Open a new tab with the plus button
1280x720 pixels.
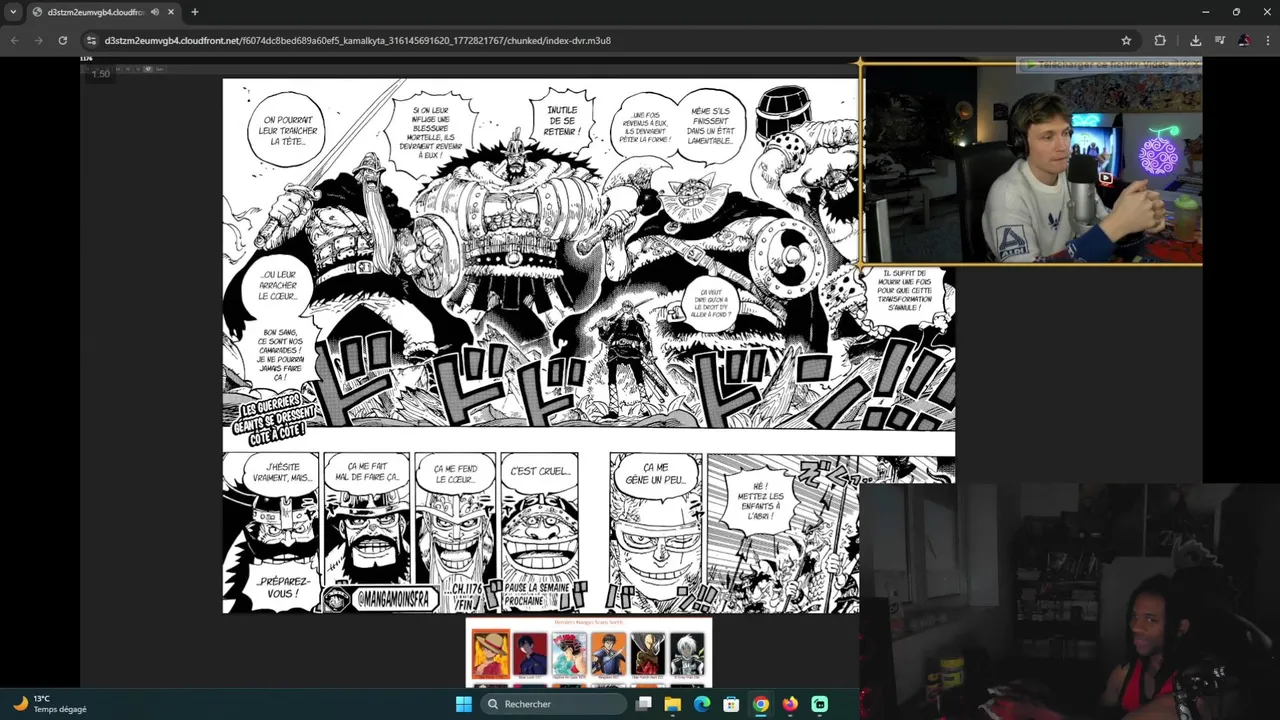click(194, 12)
